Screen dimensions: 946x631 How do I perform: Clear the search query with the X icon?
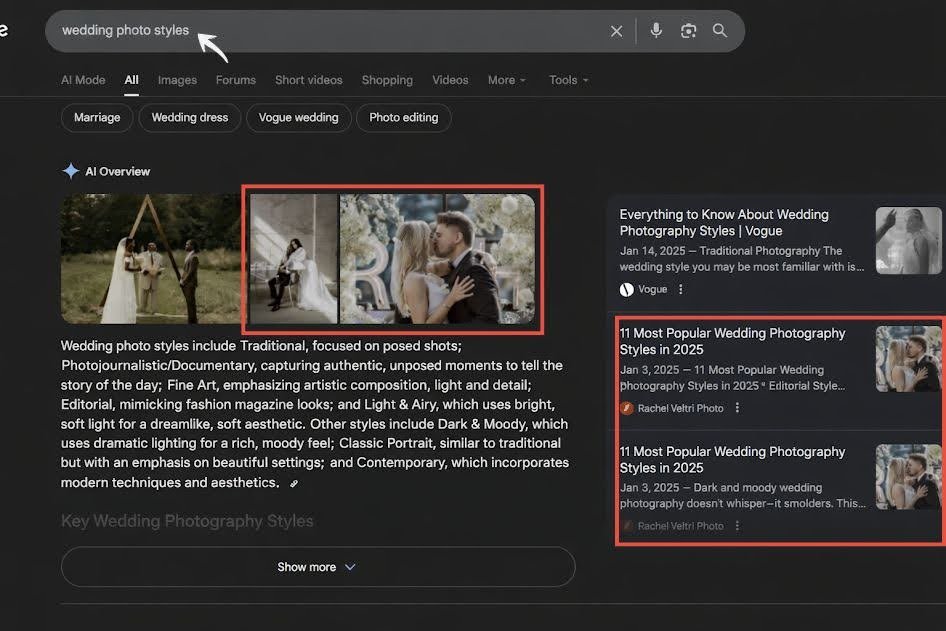617,30
